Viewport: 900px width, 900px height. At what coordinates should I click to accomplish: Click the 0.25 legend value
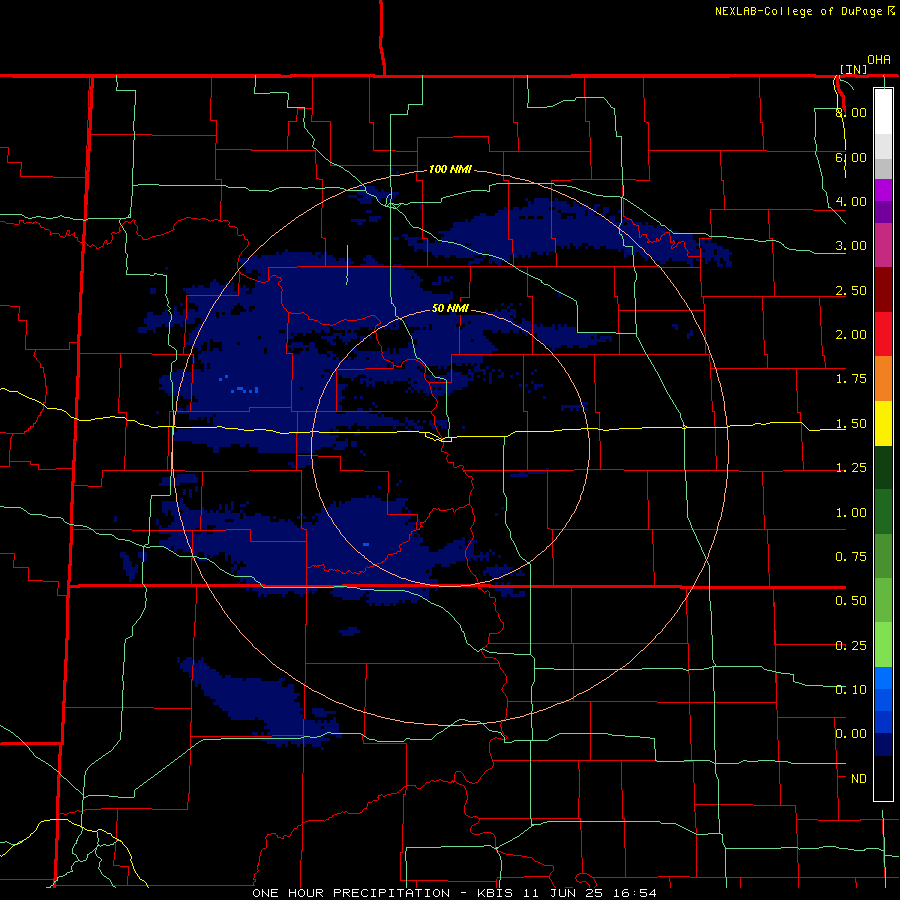851,646
